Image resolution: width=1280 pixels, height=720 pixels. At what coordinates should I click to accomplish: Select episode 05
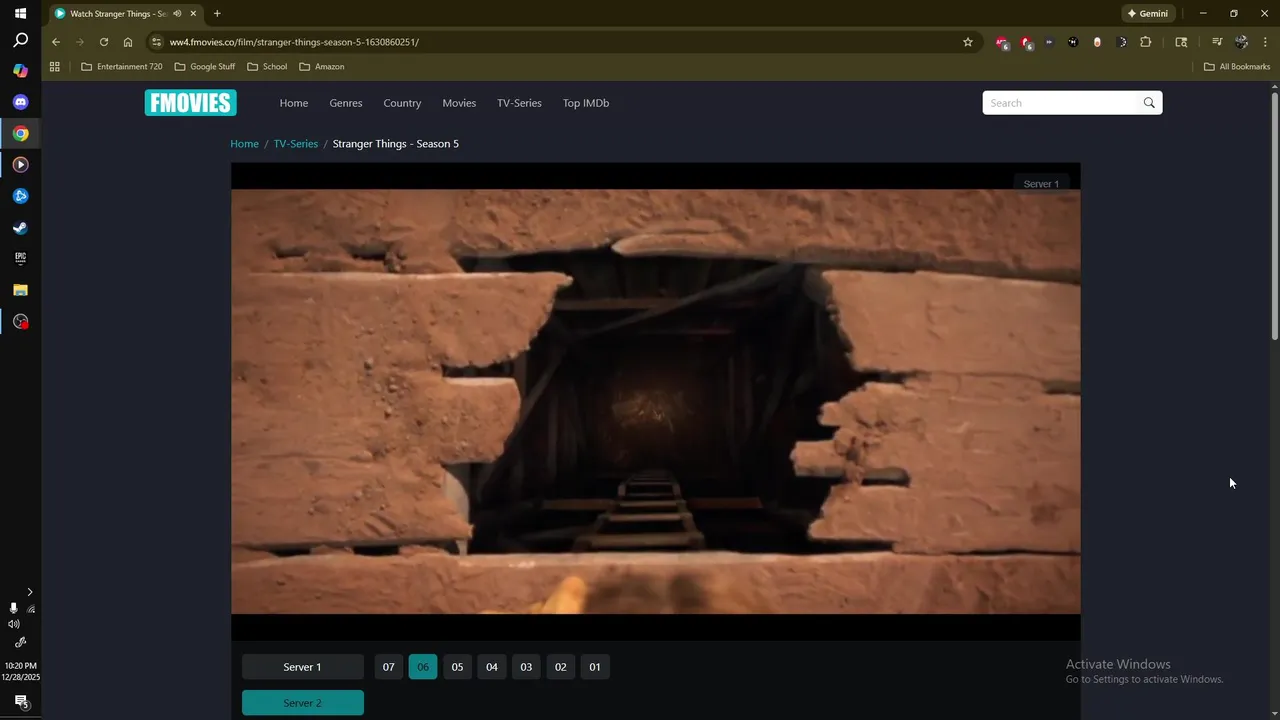pyautogui.click(x=457, y=667)
